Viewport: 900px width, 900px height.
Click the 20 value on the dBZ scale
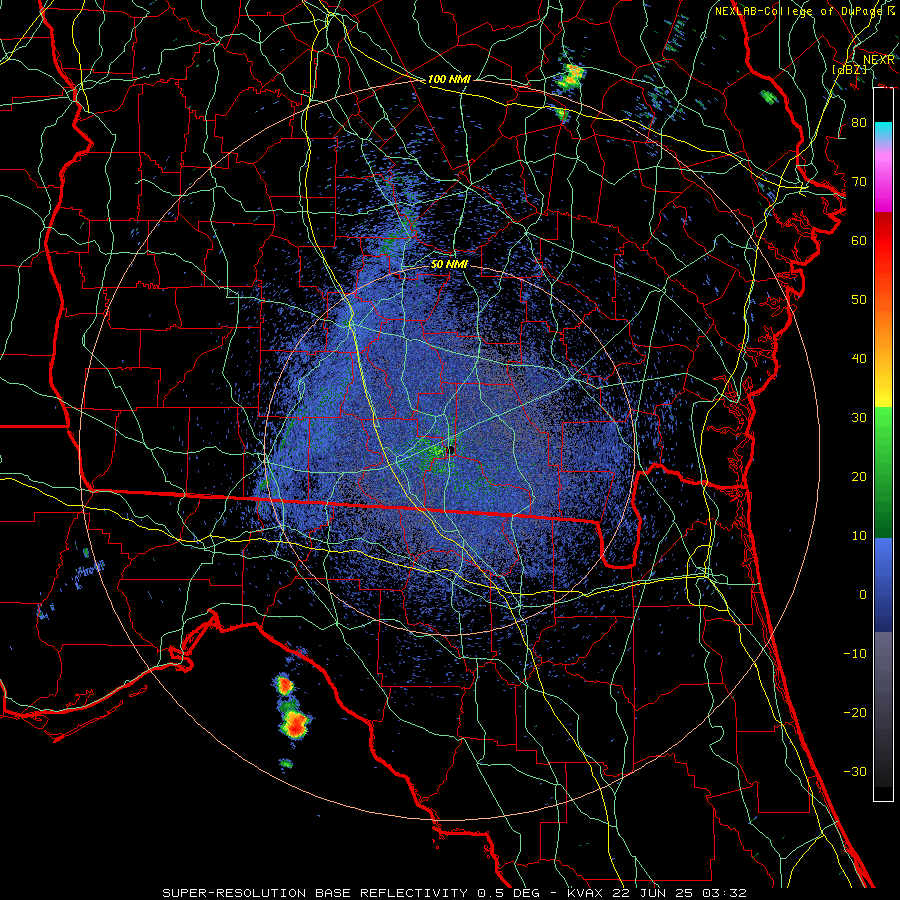tap(859, 476)
